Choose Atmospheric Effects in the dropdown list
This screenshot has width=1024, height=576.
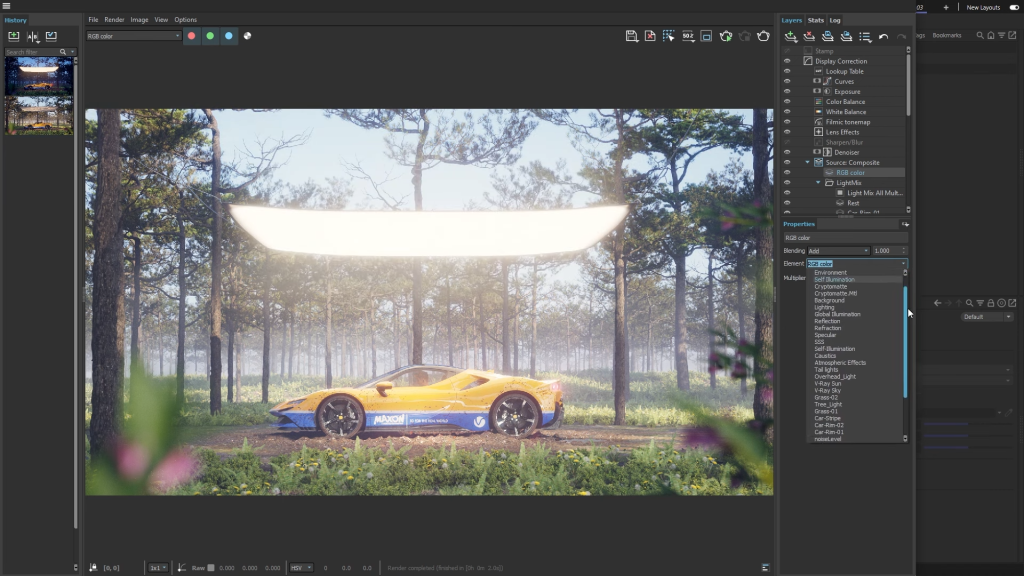pyautogui.click(x=840, y=363)
